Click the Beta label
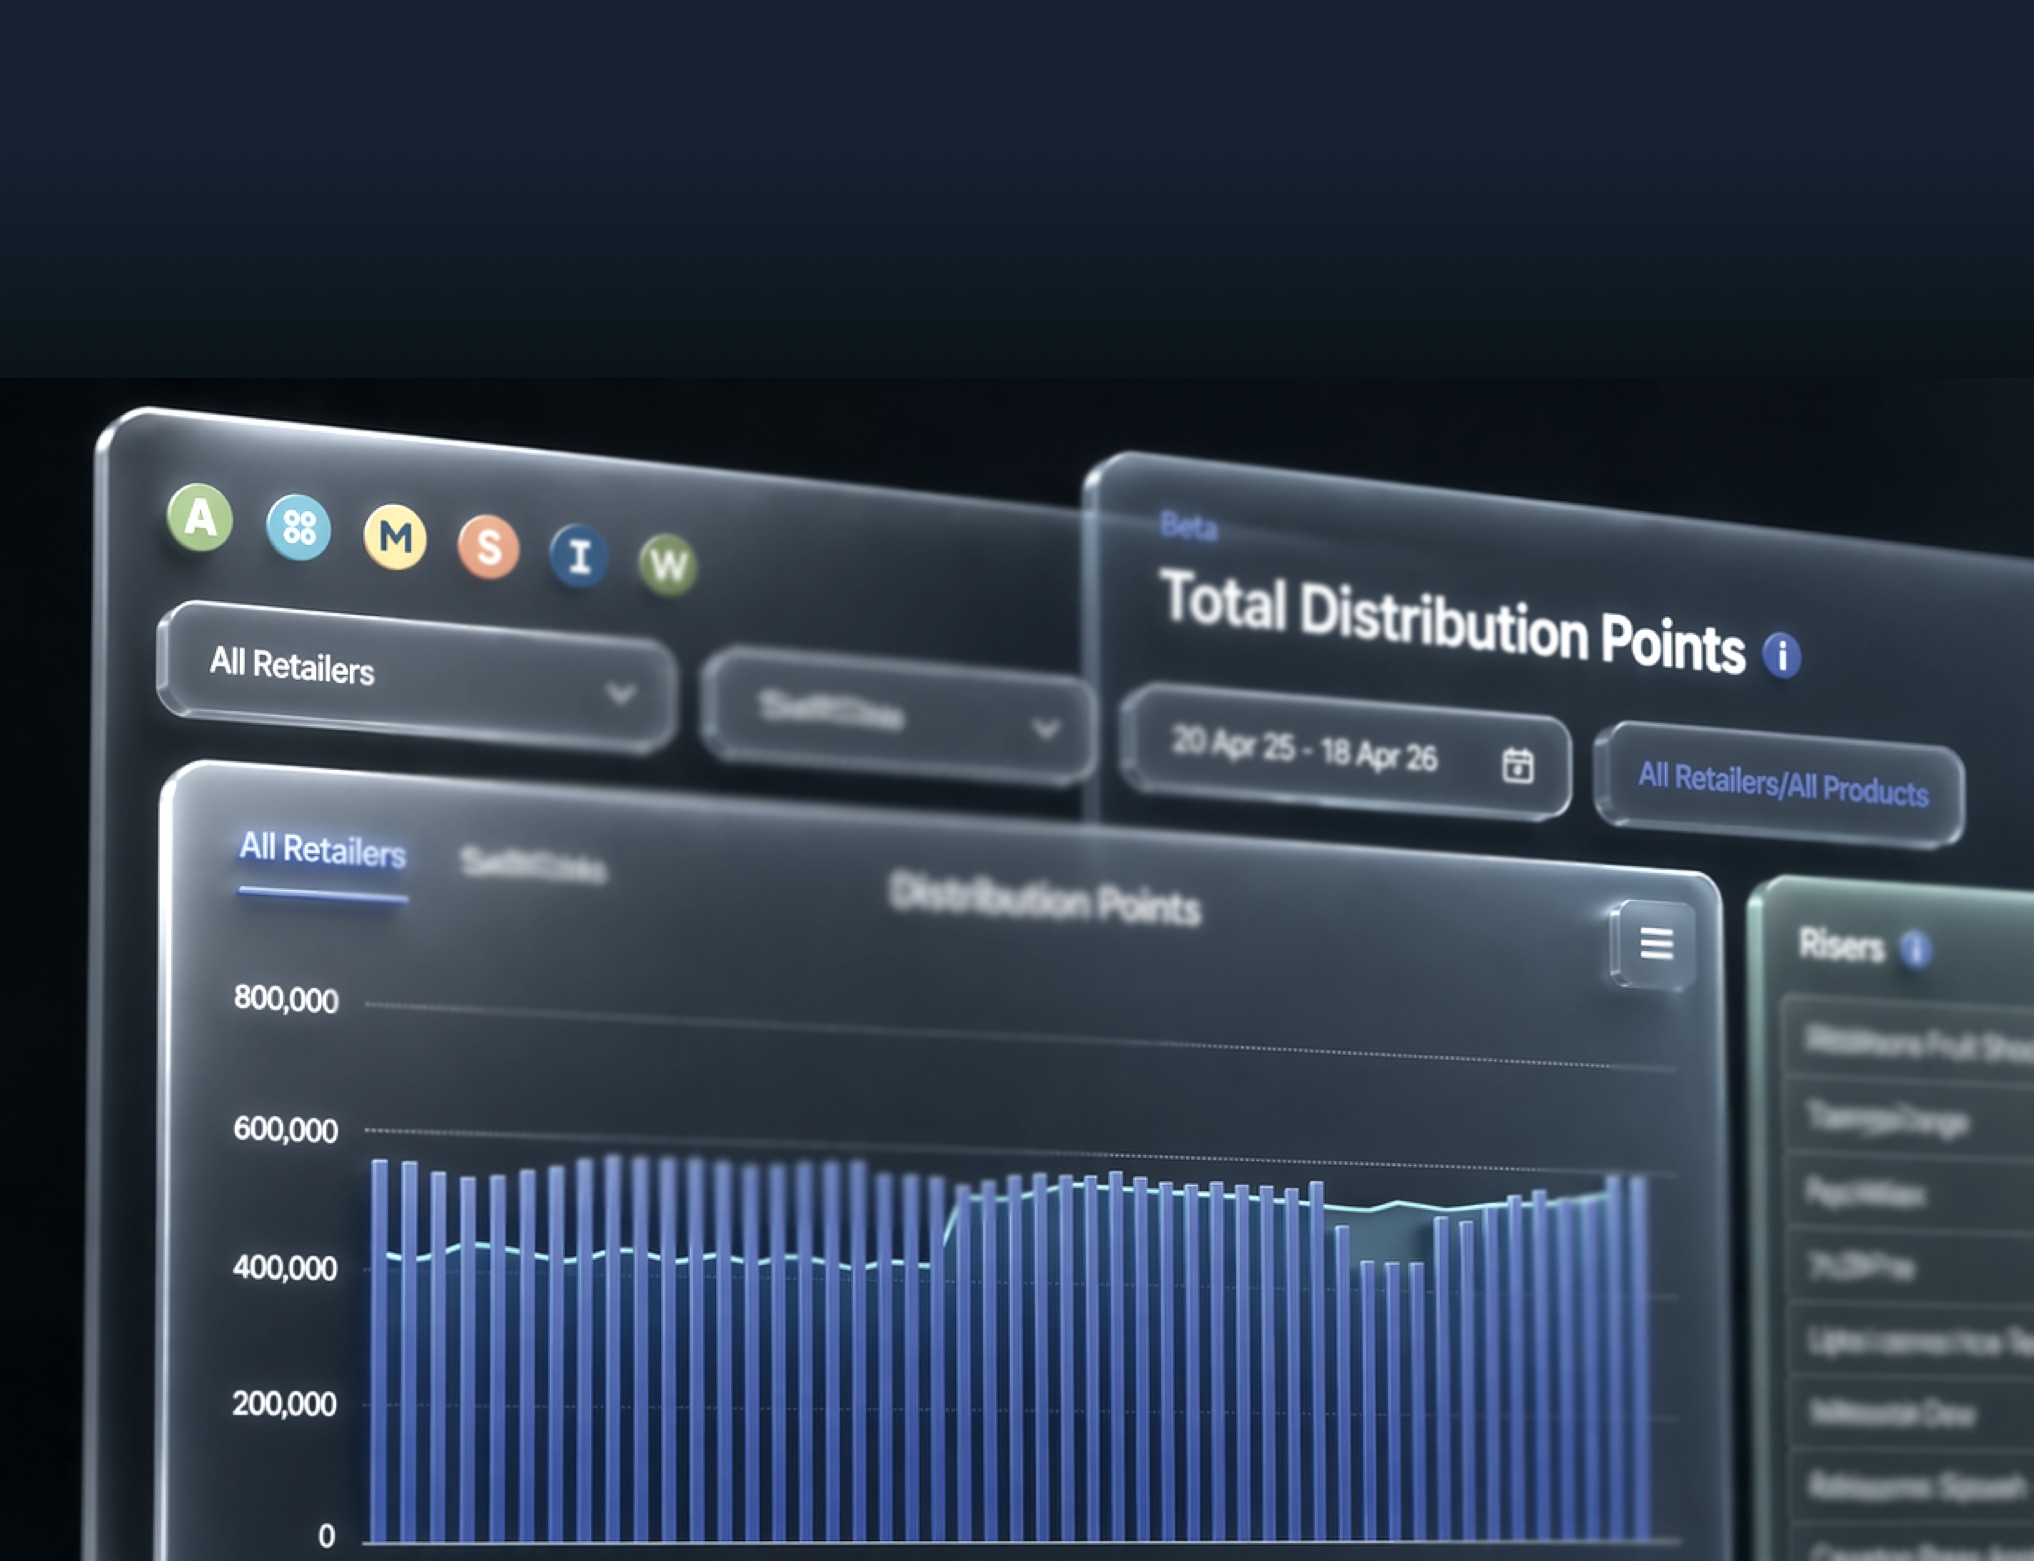2034x1561 pixels. pyautogui.click(x=1189, y=526)
